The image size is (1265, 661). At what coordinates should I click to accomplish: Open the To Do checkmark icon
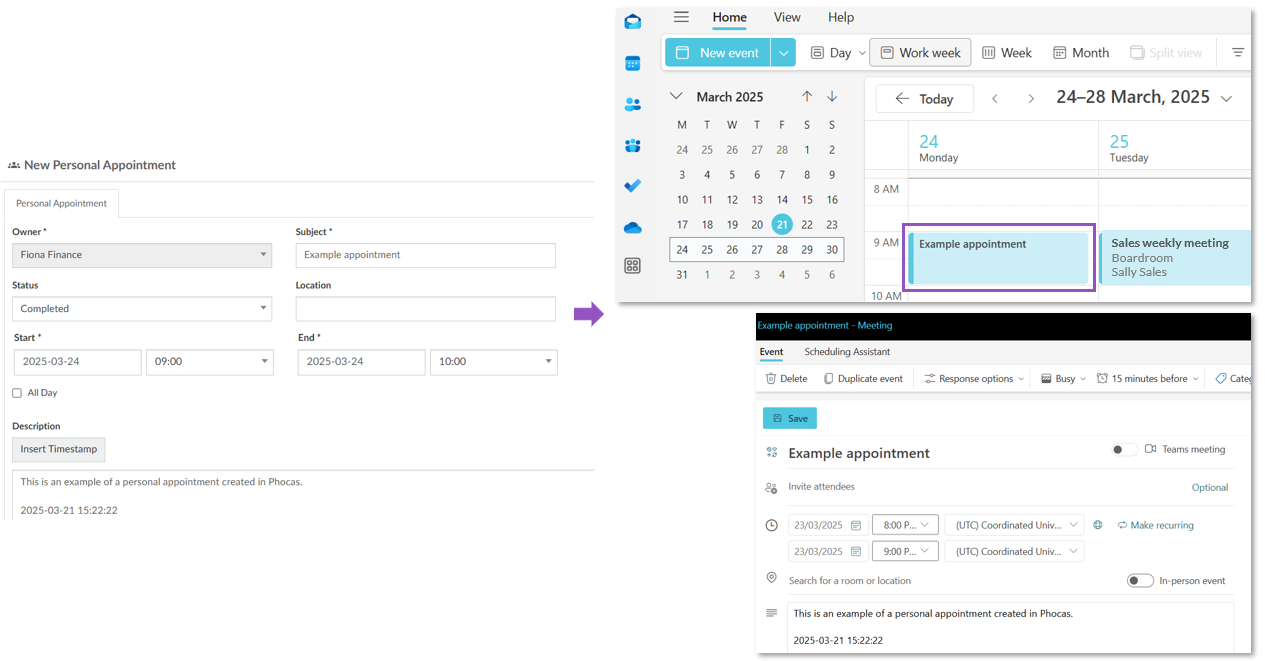[632, 186]
